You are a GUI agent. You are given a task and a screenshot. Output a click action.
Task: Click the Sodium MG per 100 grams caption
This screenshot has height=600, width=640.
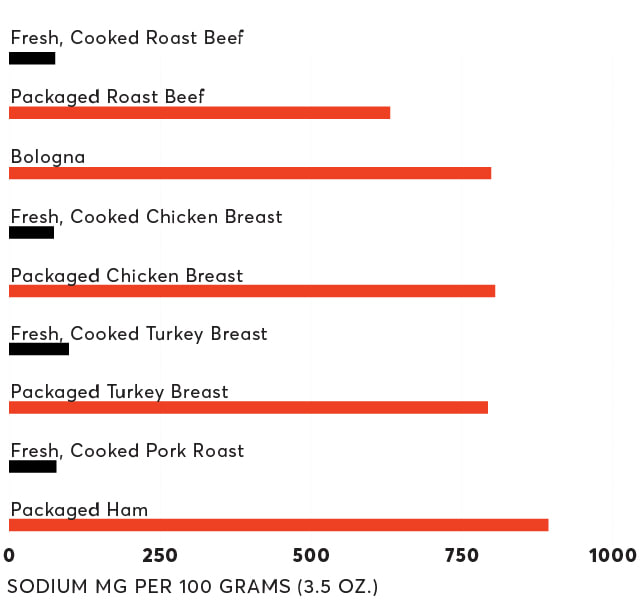193,587
